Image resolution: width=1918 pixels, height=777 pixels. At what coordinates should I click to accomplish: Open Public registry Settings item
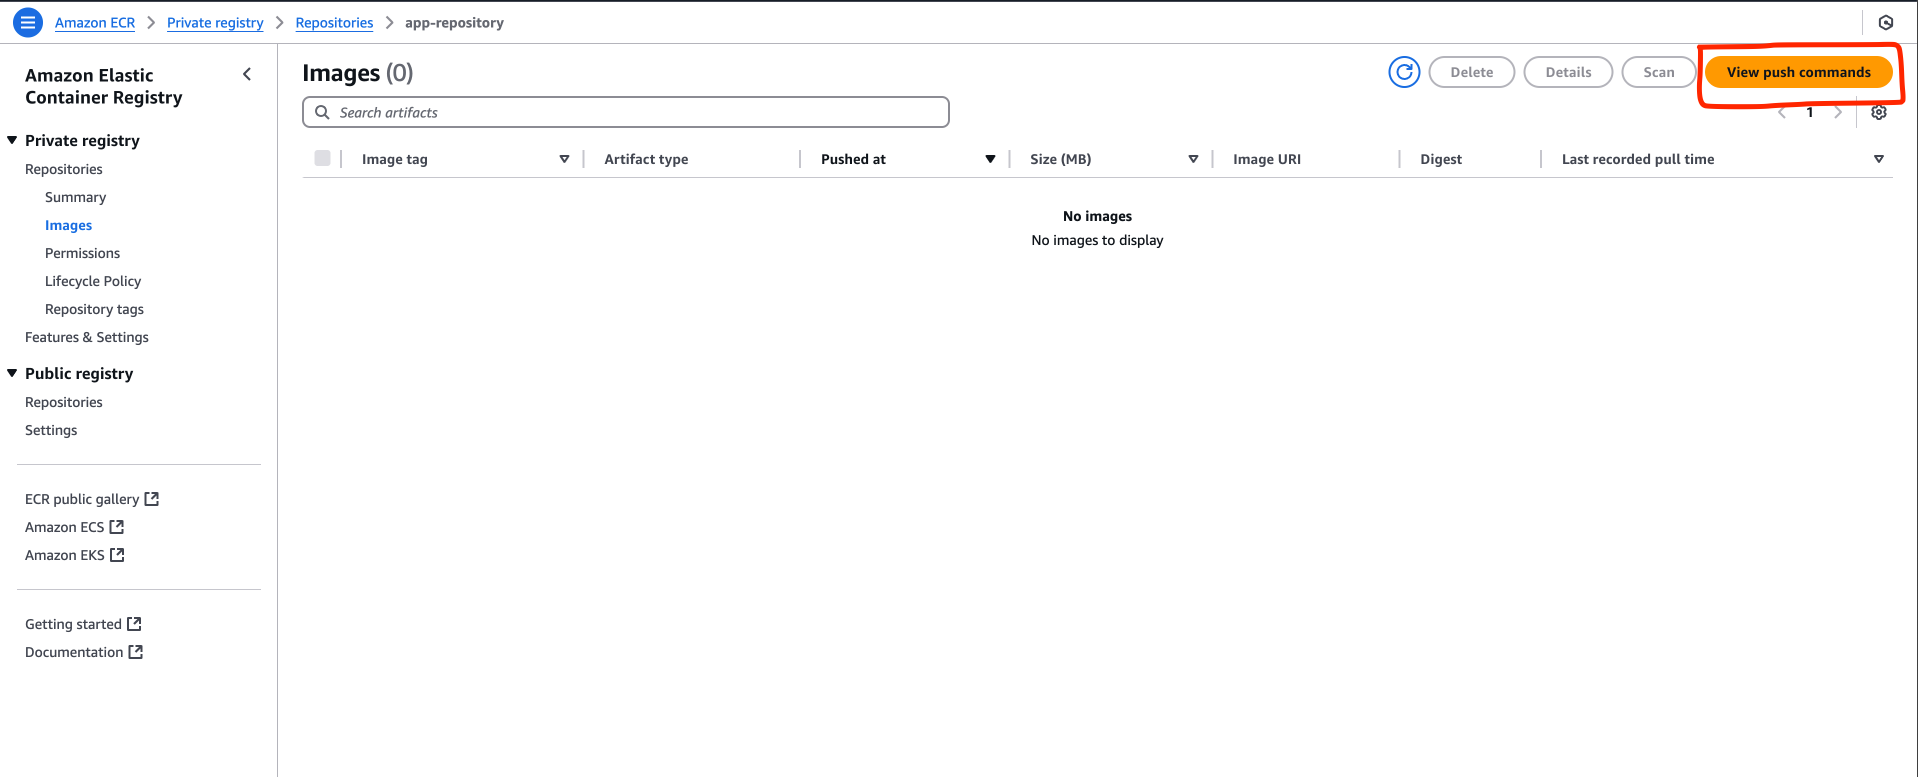(x=51, y=430)
